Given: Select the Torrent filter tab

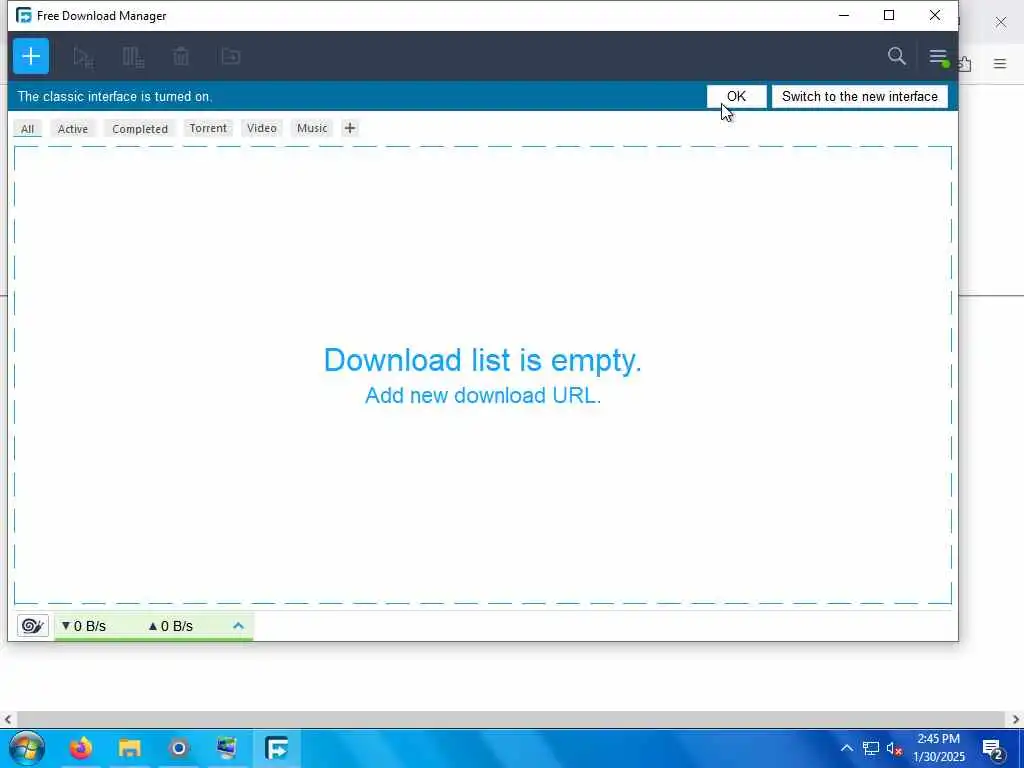Looking at the screenshot, I should (x=208, y=128).
